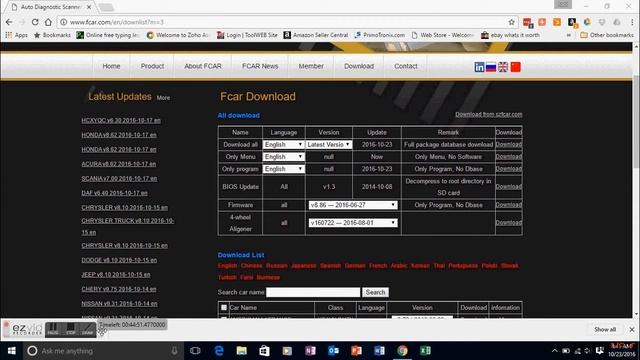Open the Windows Start menu
The image size is (640, 360).
click(x=12, y=351)
